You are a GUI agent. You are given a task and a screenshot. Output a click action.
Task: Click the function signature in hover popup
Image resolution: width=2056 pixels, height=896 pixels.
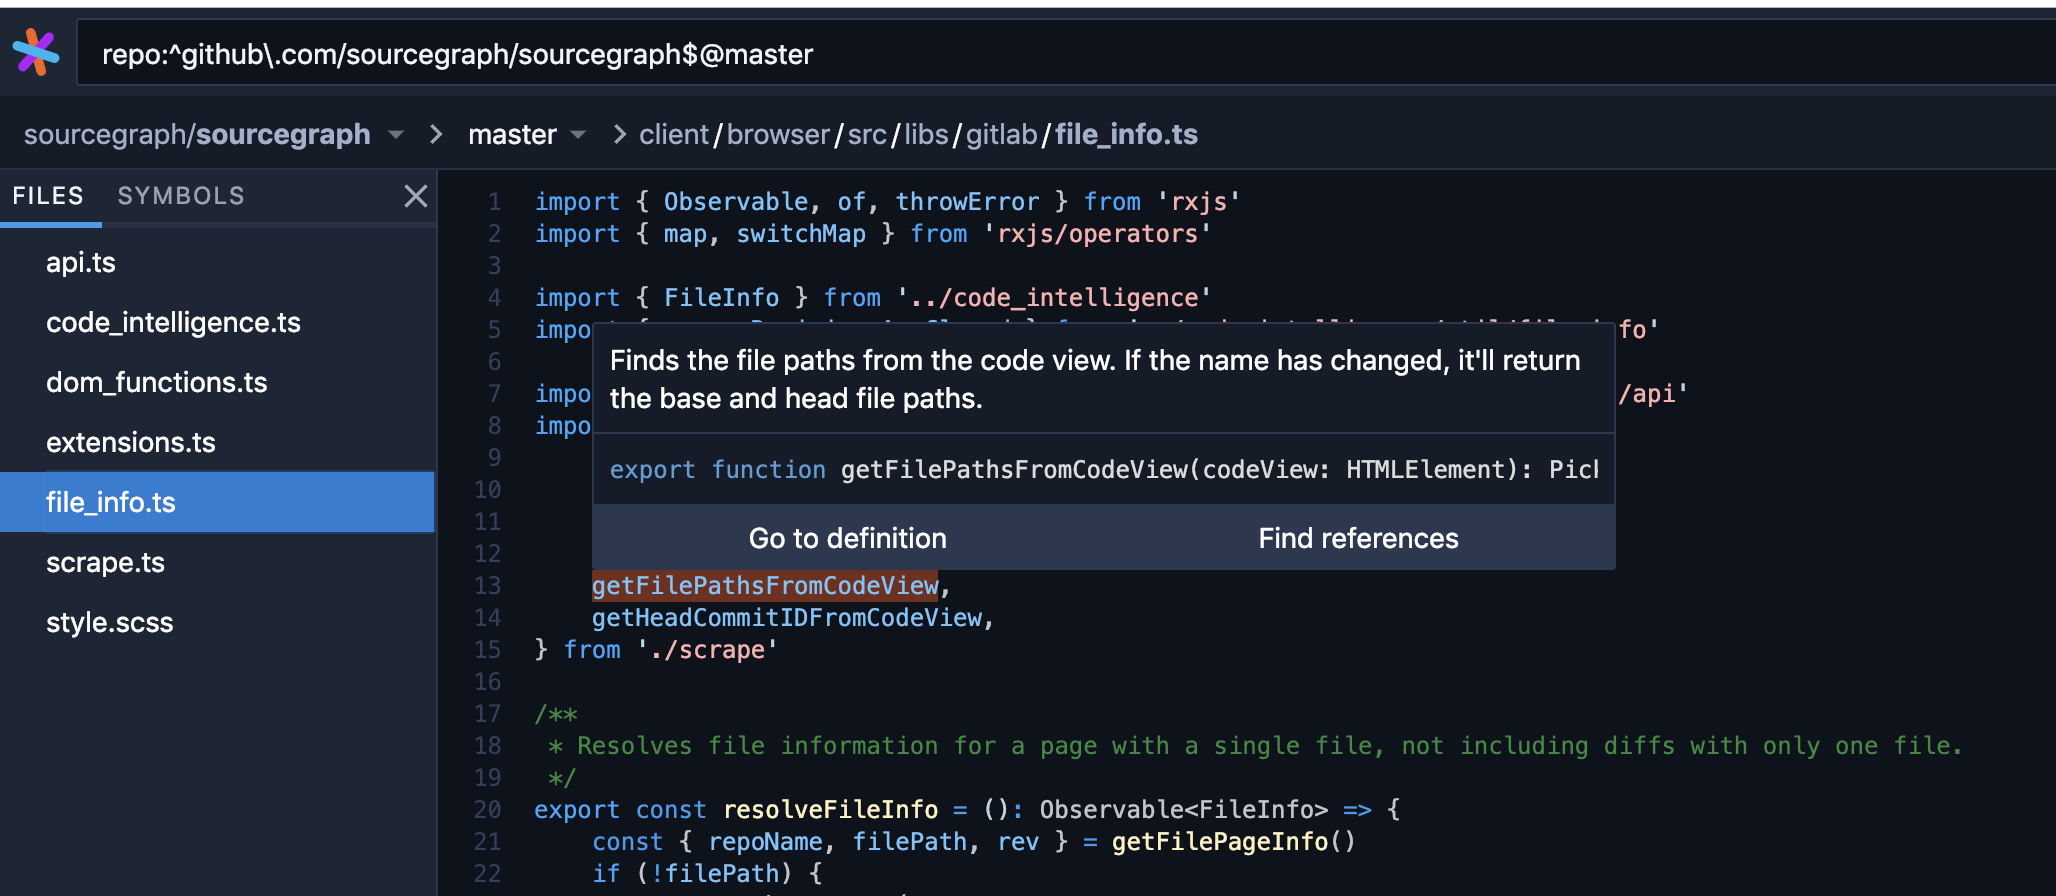click(1104, 470)
